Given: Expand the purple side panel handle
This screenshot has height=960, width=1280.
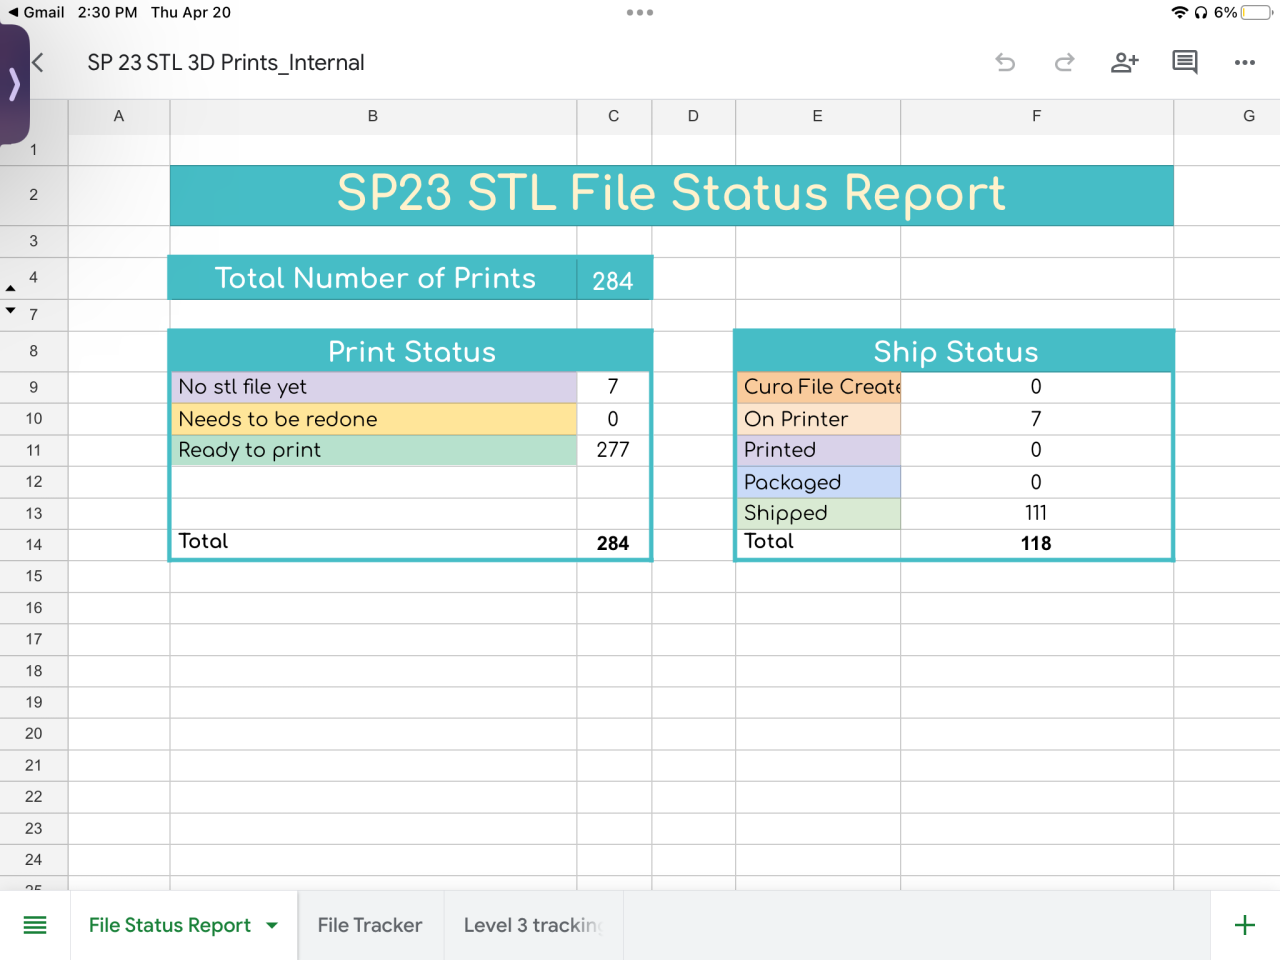Looking at the screenshot, I should [x=14, y=85].
